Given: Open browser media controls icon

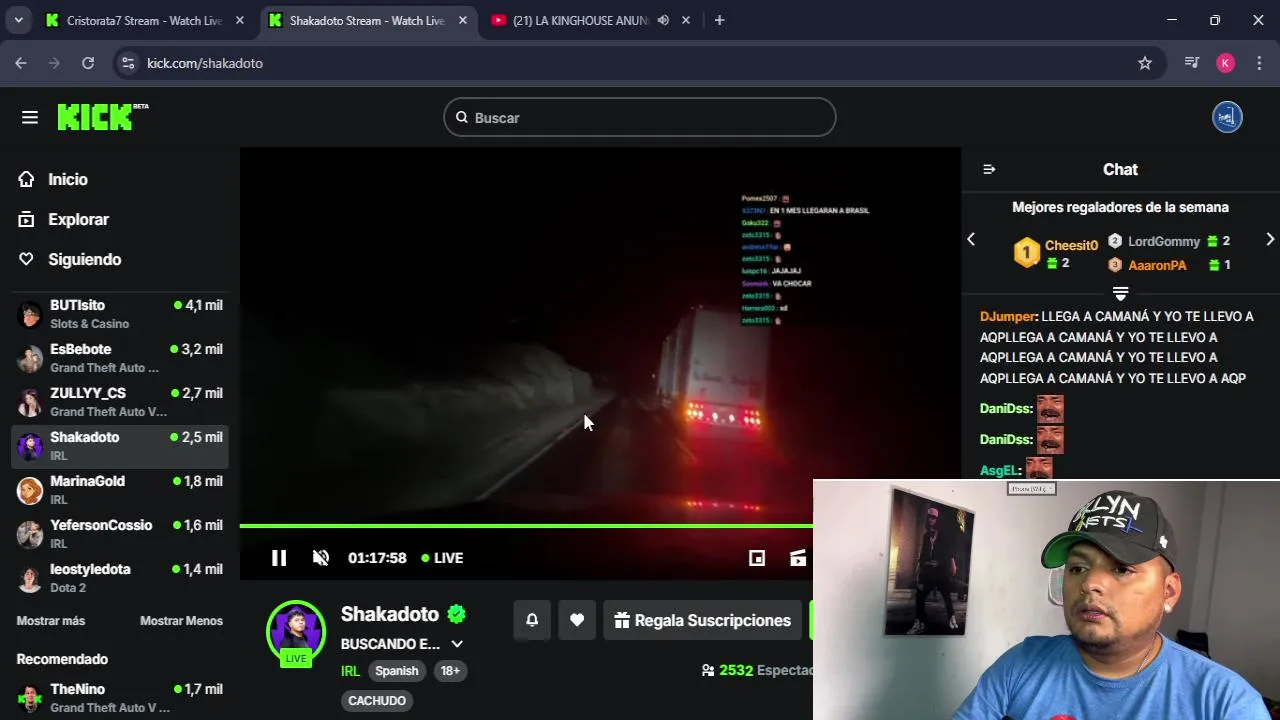Looking at the screenshot, I should (1191, 63).
